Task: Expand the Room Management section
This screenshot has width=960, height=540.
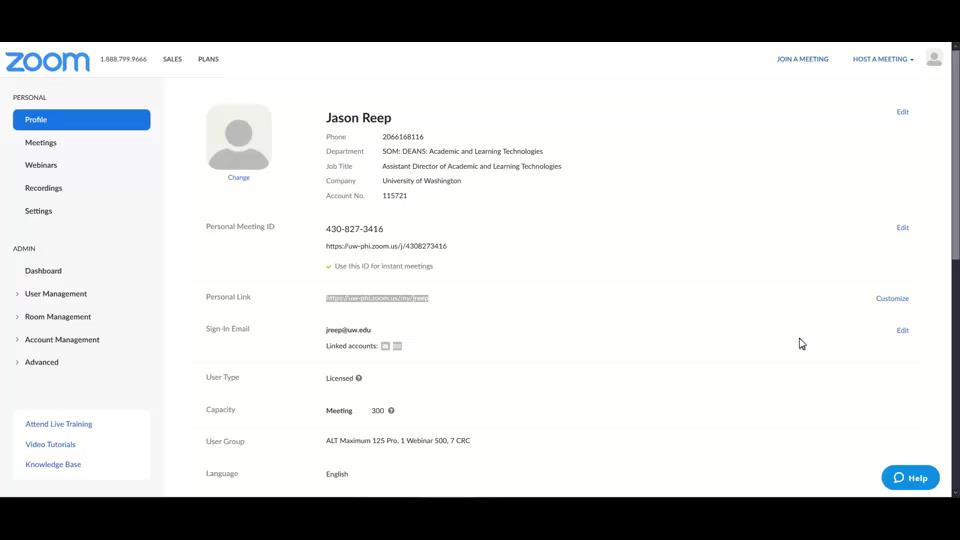Action: coord(57,317)
